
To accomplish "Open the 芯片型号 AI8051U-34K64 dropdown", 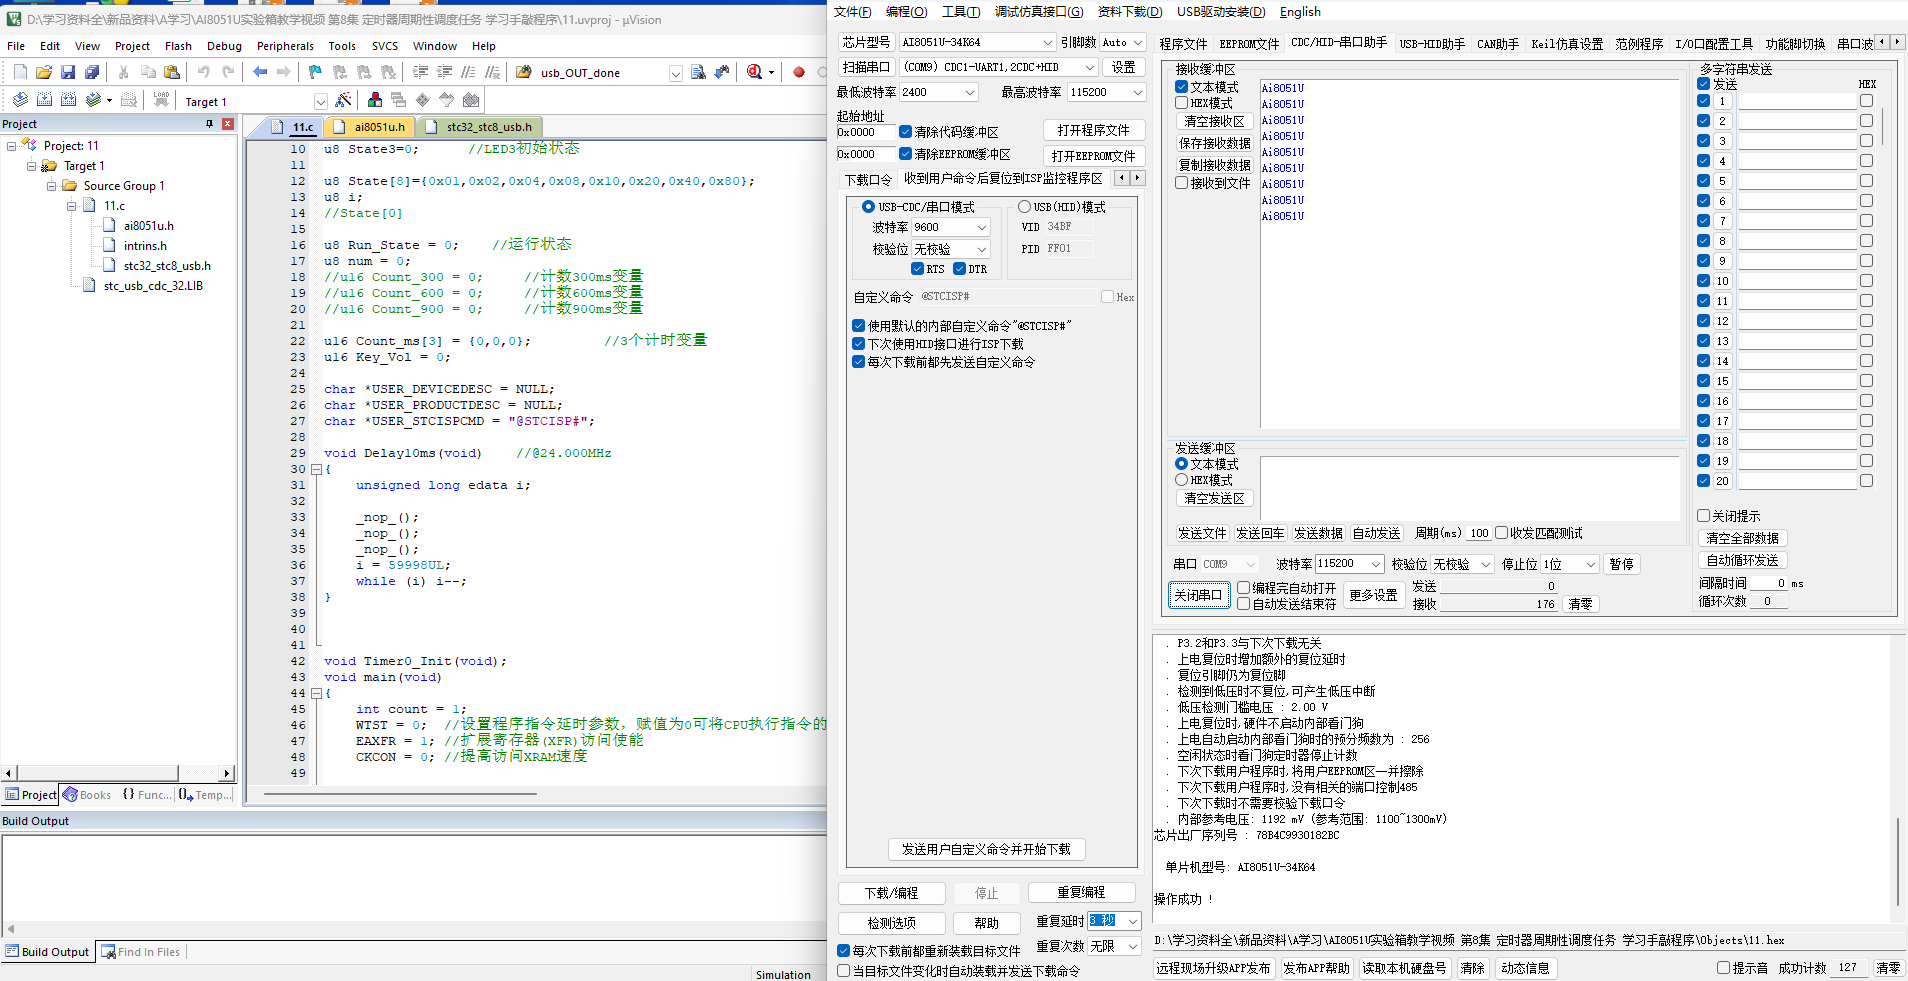I will coord(1047,42).
